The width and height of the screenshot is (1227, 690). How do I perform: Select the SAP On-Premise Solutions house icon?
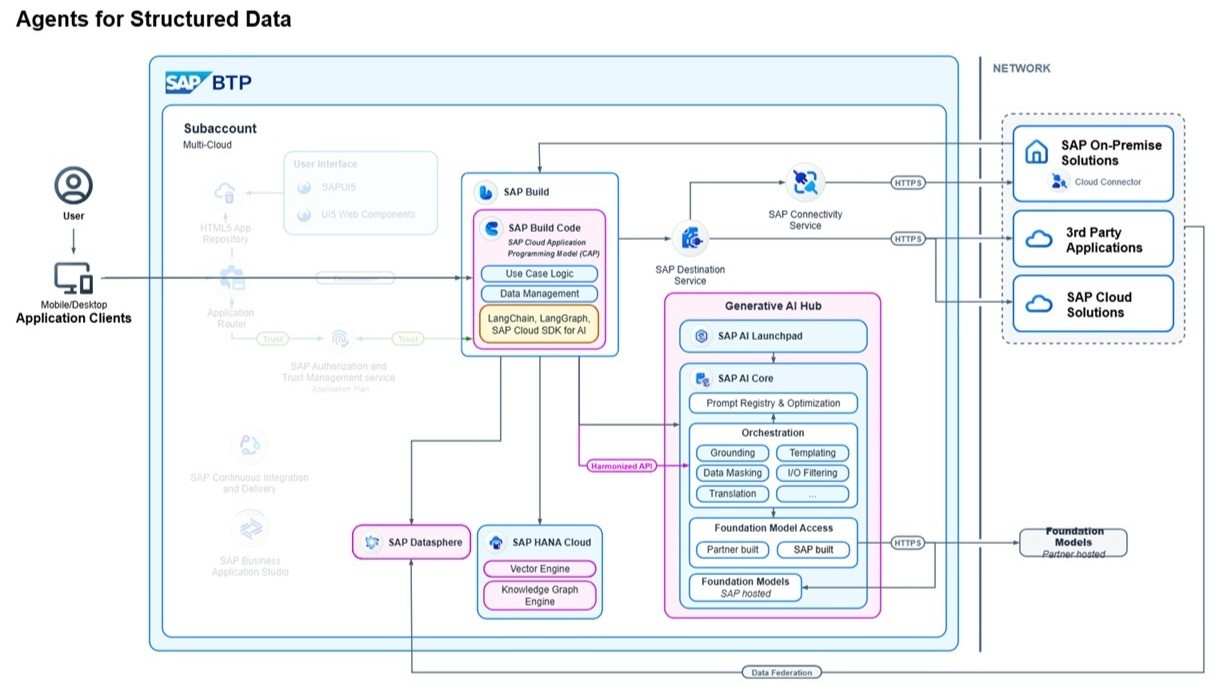pyautogui.click(x=1037, y=152)
